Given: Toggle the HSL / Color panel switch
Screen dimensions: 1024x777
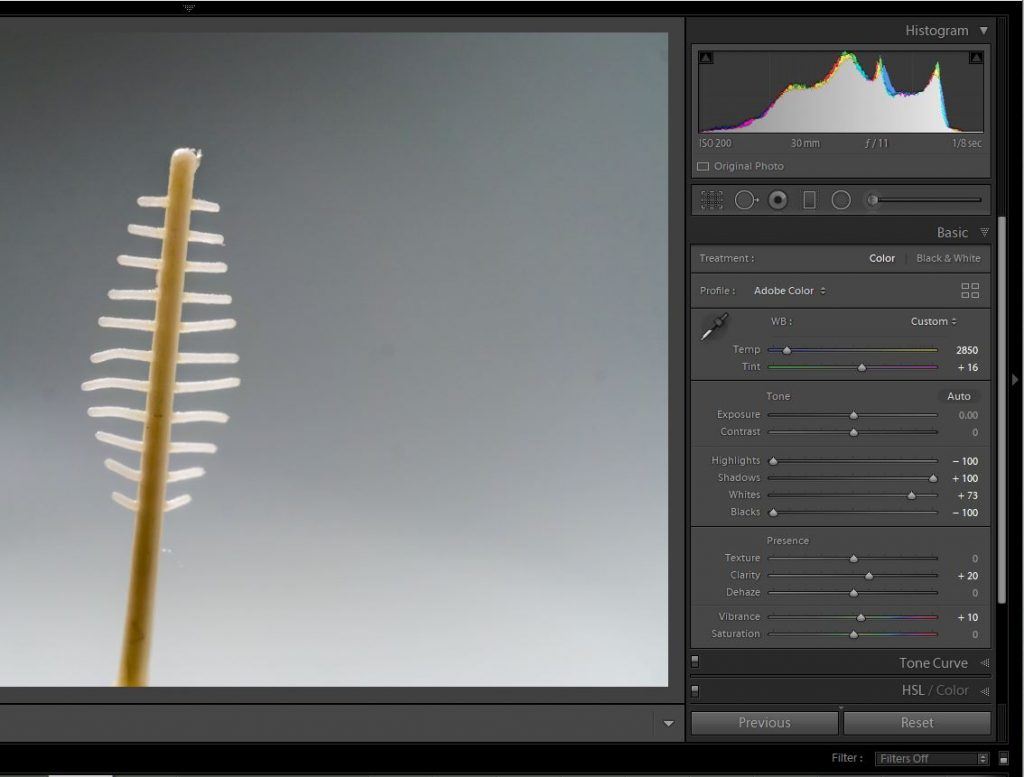Looking at the screenshot, I should click(x=695, y=690).
